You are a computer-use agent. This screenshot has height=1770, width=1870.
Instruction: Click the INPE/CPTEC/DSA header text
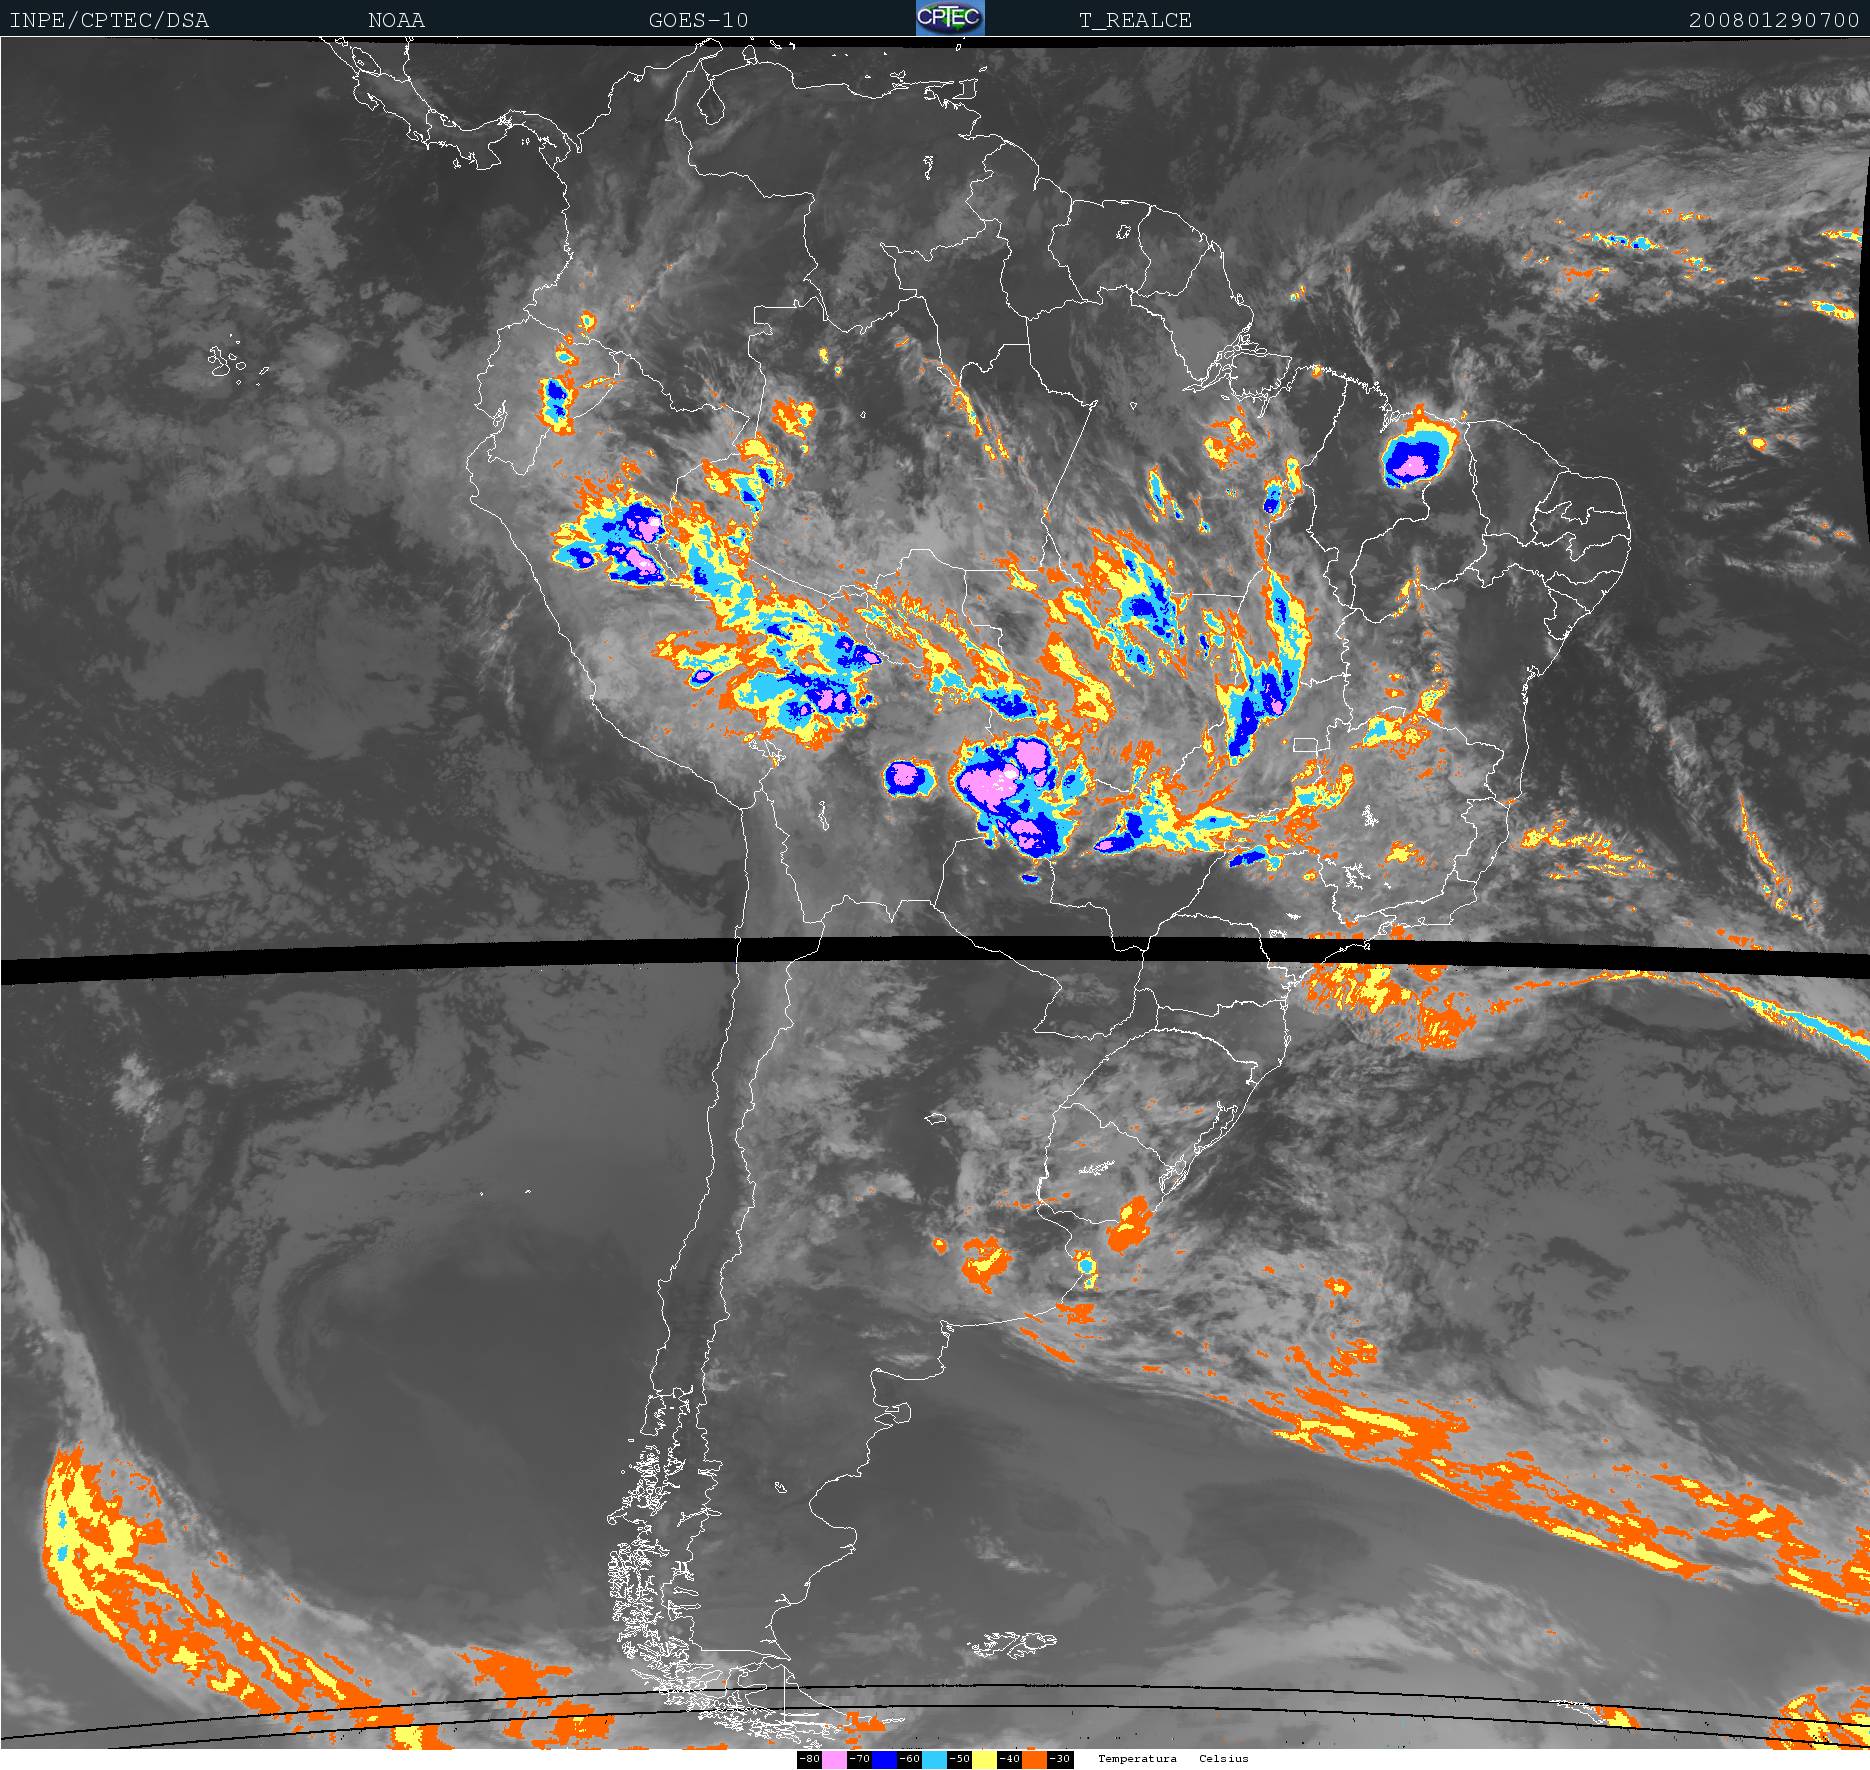point(109,20)
